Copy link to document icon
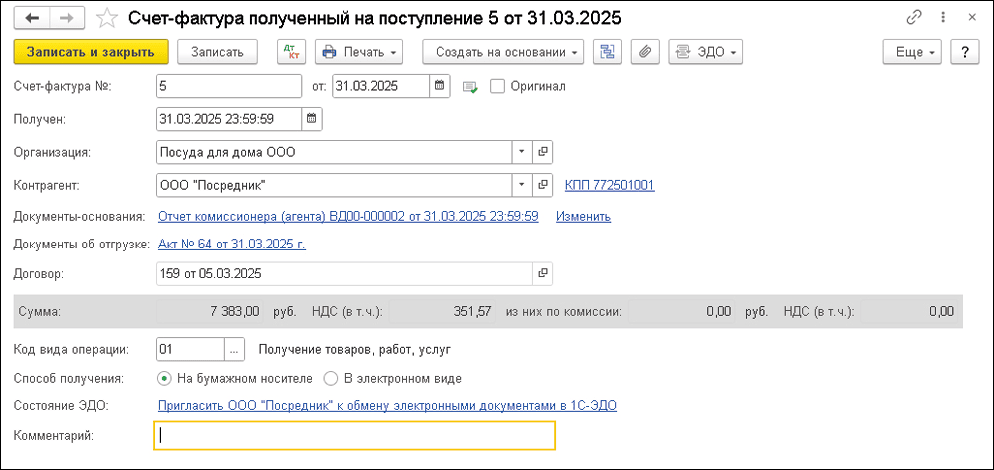 (x=912, y=18)
